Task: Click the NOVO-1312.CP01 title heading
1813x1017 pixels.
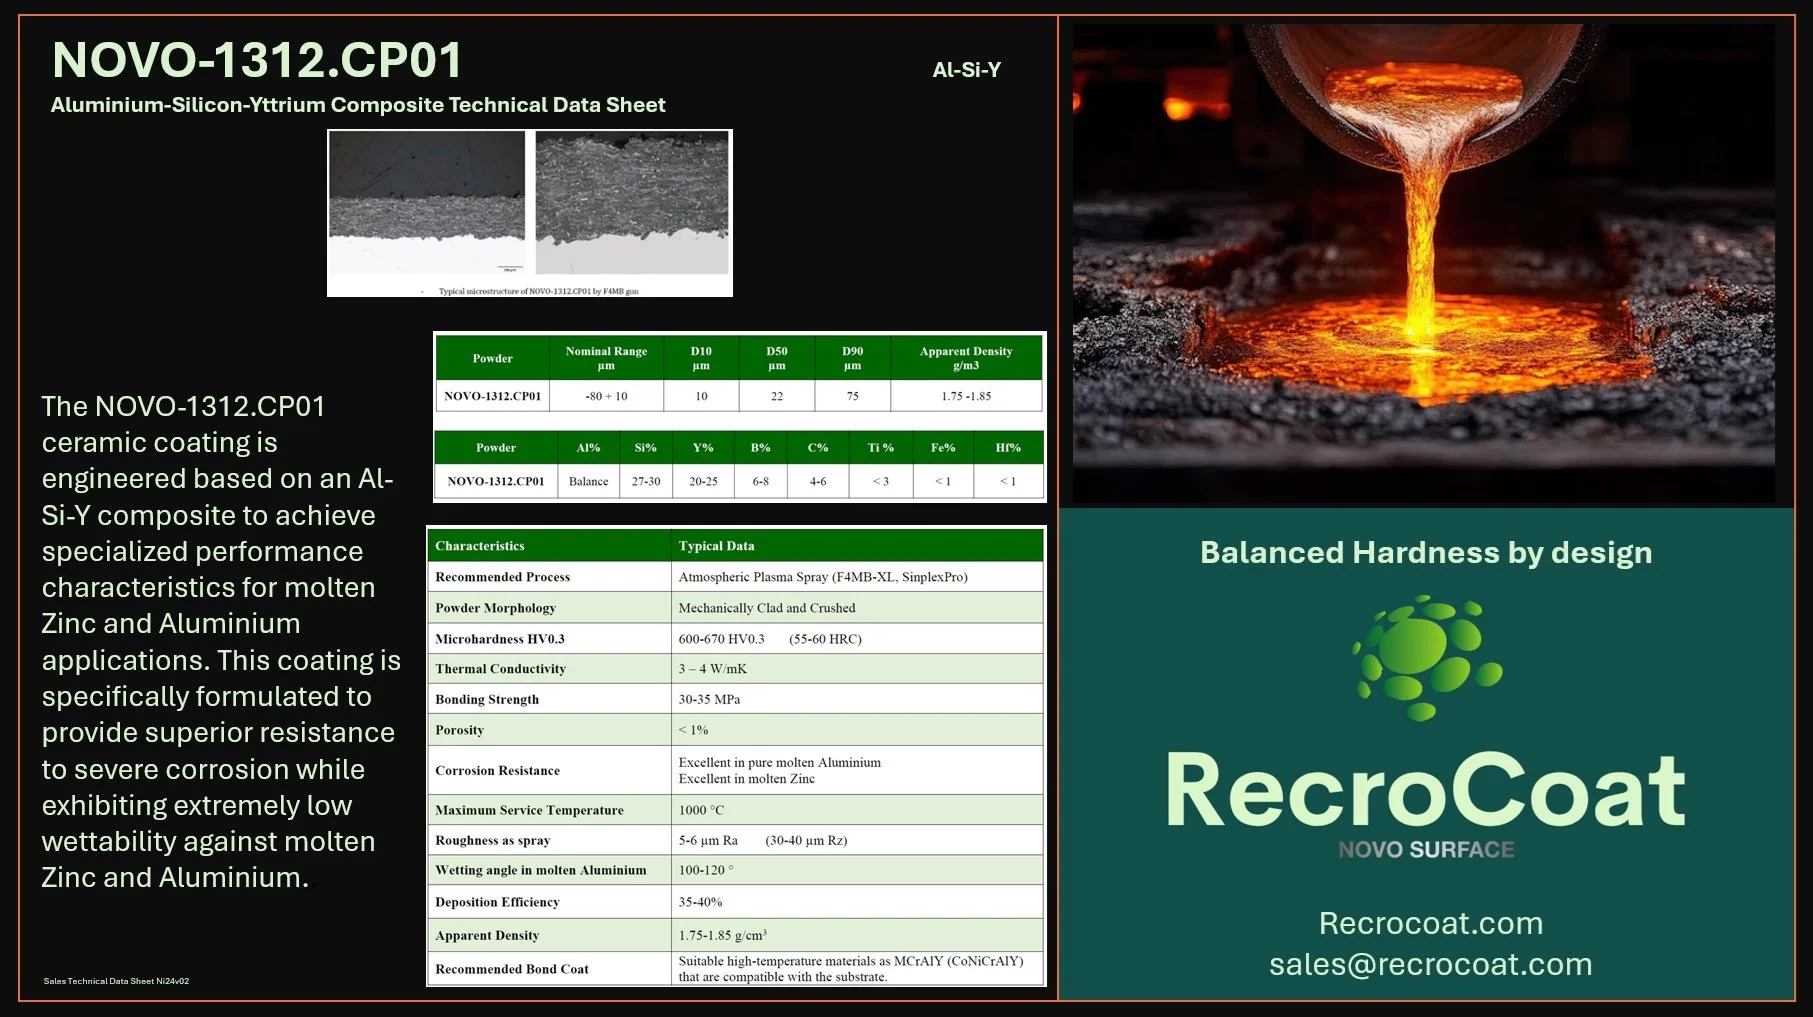Action: coord(257,60)
